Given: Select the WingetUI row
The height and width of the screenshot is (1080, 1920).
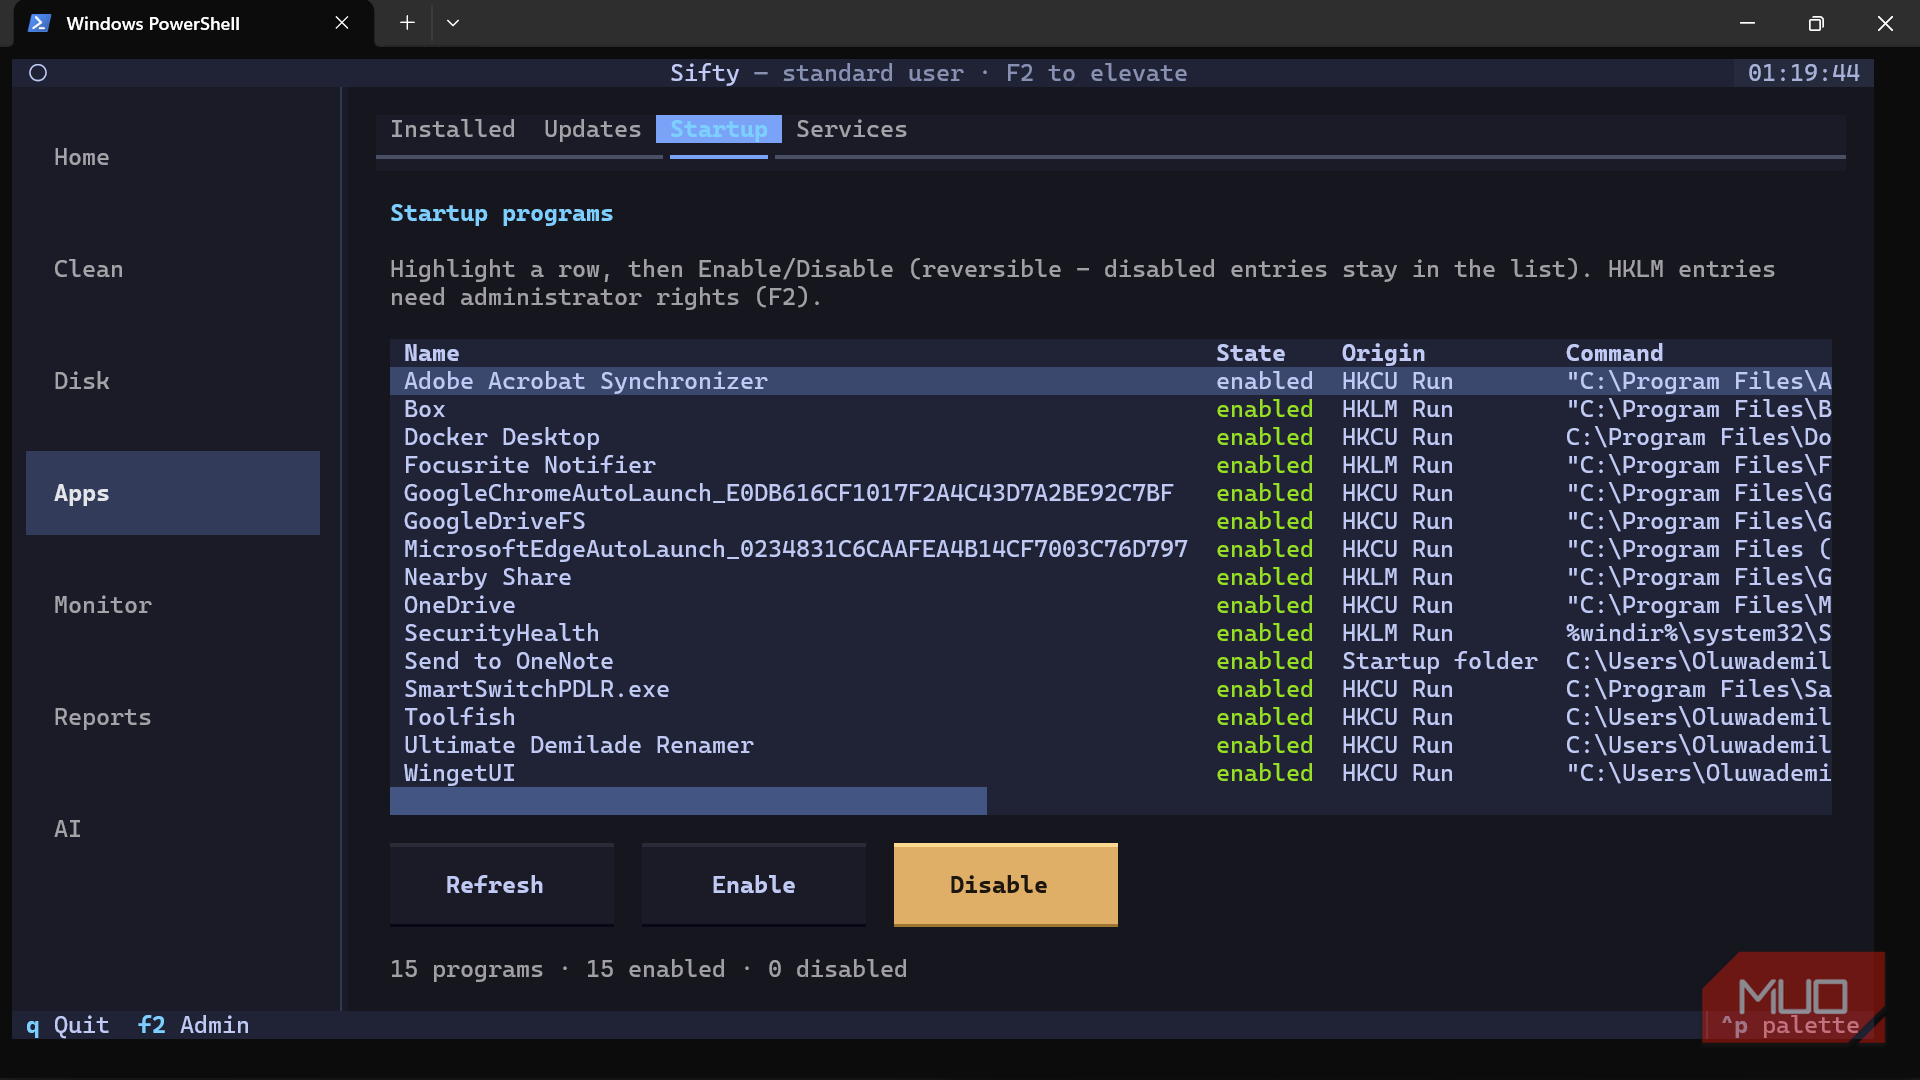Looking at the screenshot, I should (x=1111, y=773).
